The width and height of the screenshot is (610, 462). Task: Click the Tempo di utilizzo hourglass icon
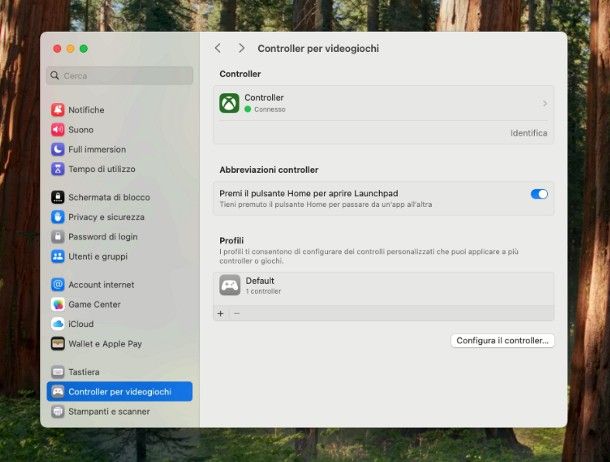[x=58, y=169]
